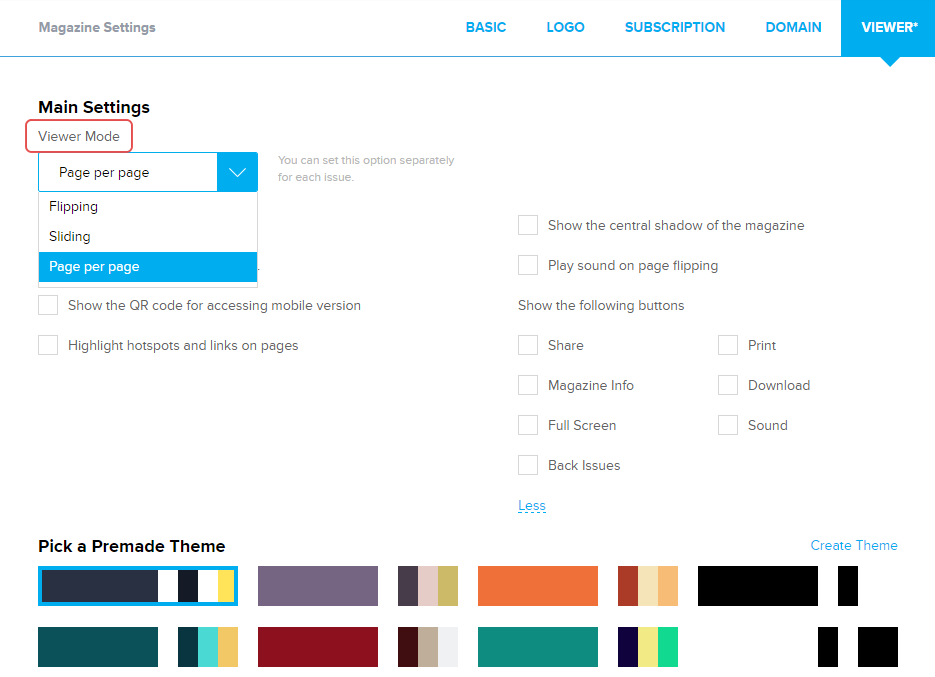Pick the purple-gray premade theme swatch
The width and height of the screenshot is (935, 677).
point(317,586)
